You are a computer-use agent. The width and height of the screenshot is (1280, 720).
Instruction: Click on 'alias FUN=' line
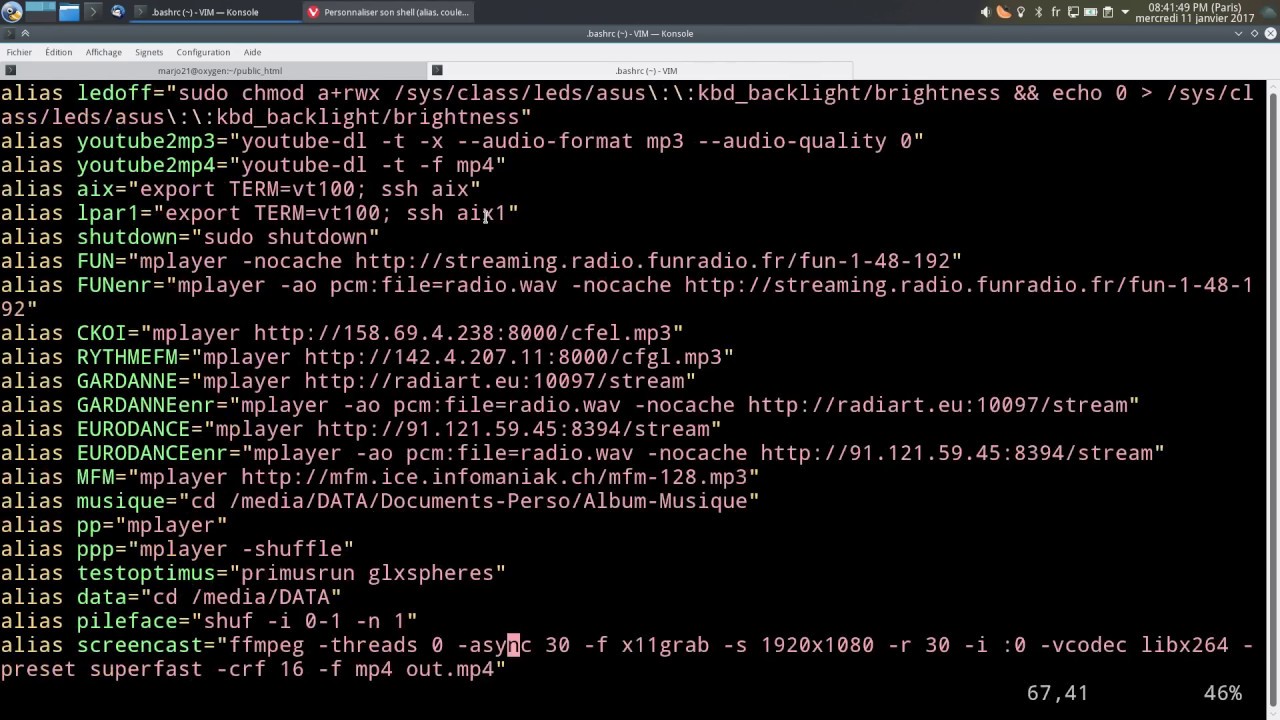pos(481,261)
